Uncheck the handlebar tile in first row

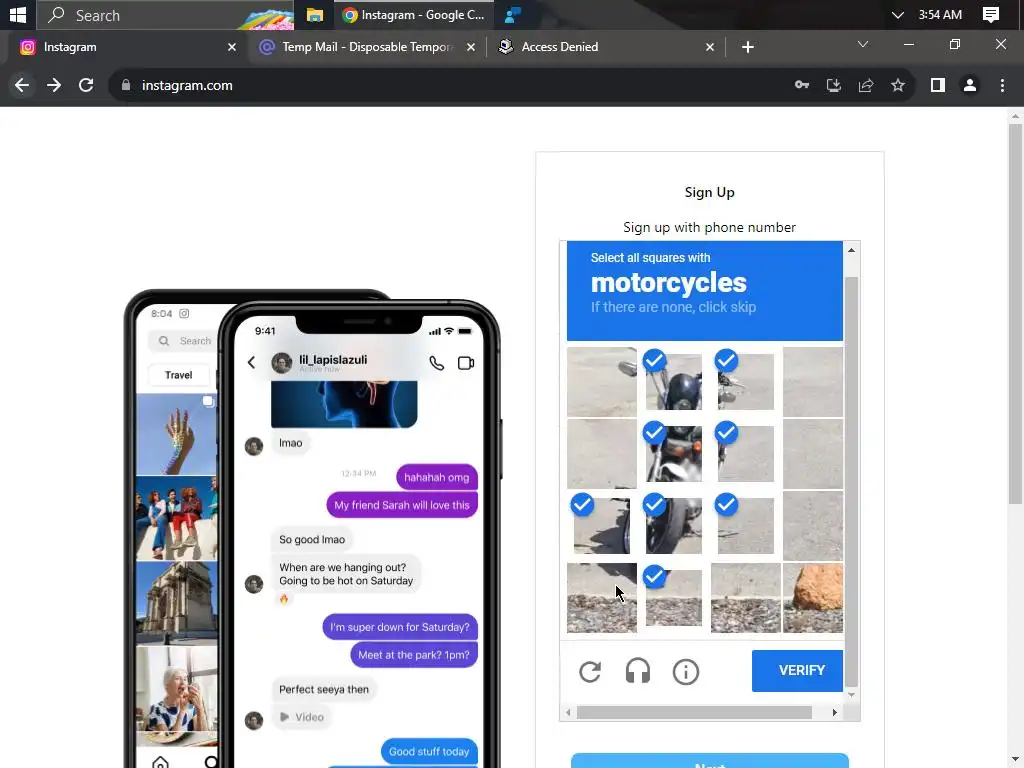click(745, 381)
